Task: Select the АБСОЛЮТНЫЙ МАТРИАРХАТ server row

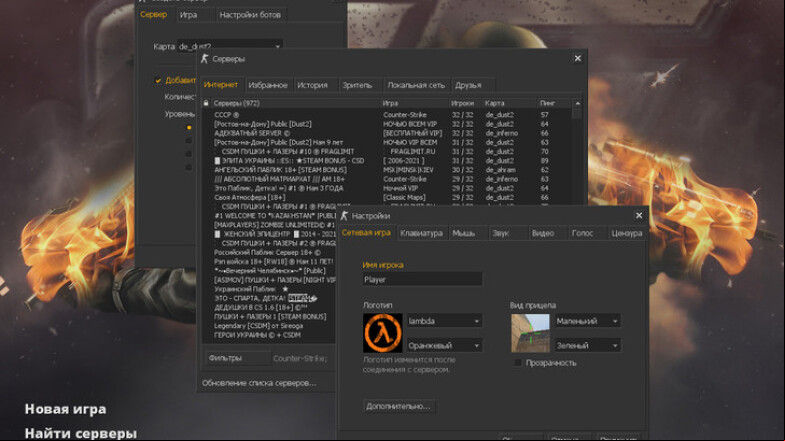Action: point(387,179)
